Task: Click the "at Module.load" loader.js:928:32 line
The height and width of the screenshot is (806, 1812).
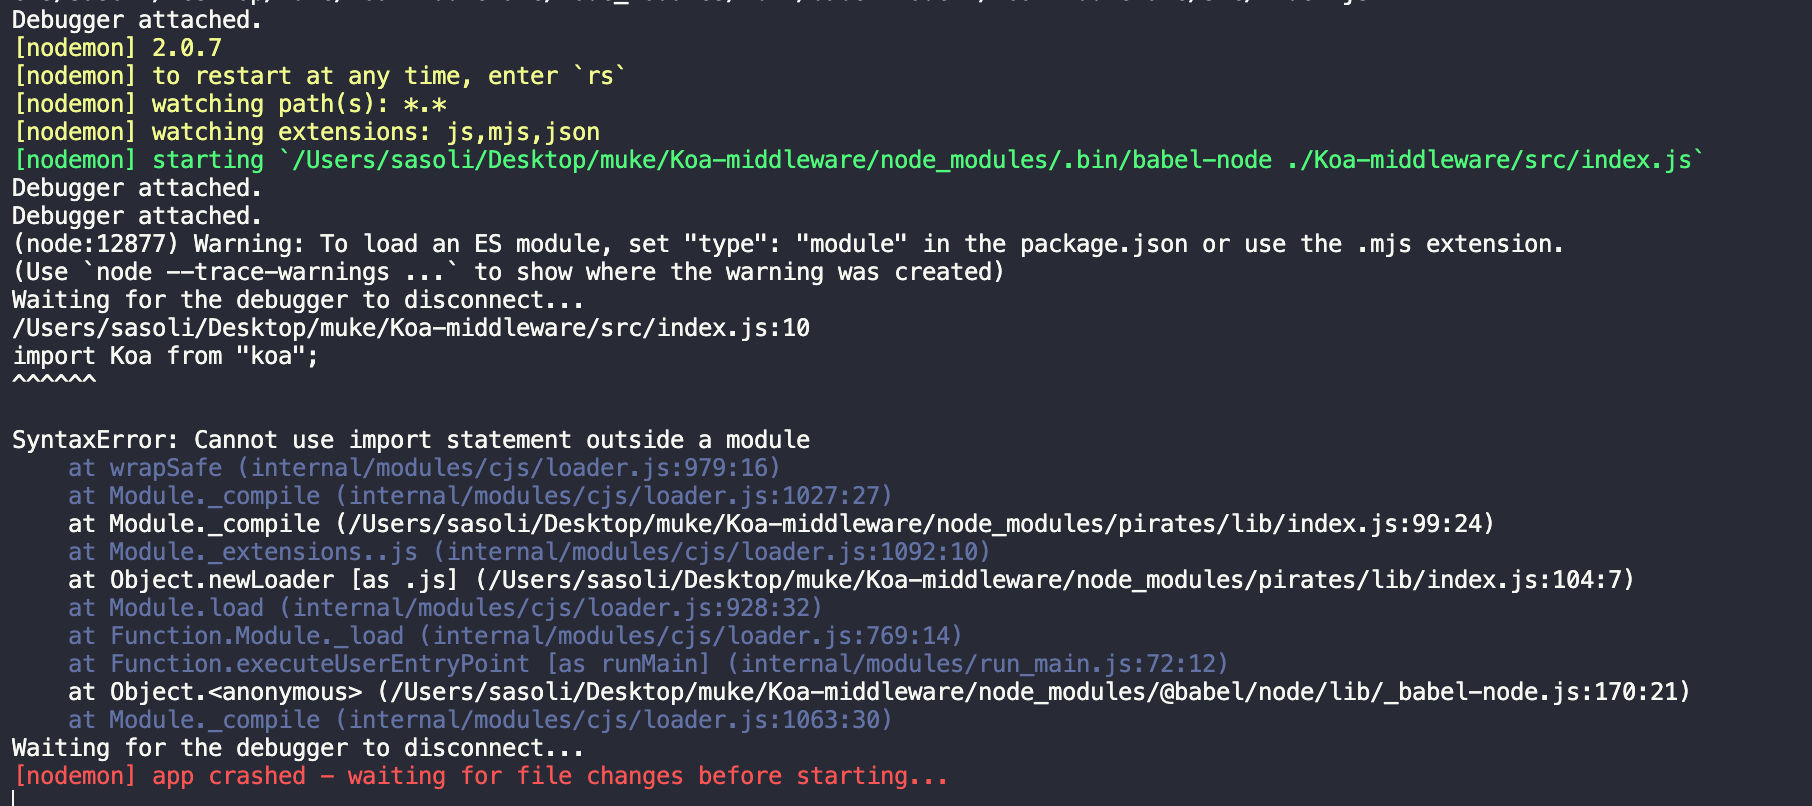Action: (x=445, y=608)
